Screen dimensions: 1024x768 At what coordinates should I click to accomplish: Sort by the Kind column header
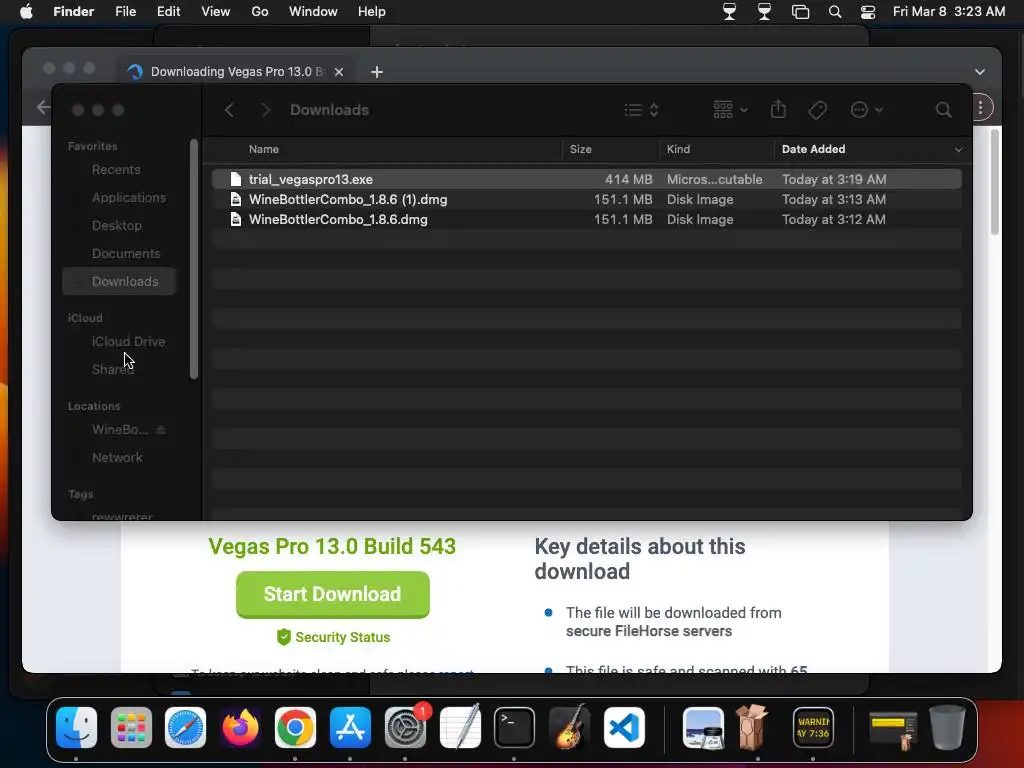pos(678,150)
